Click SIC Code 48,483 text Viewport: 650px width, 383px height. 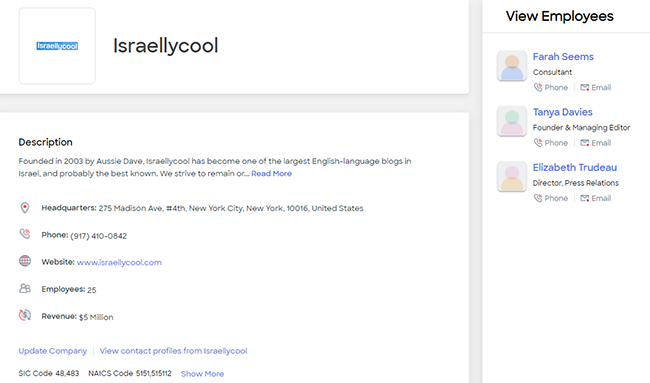49,373
